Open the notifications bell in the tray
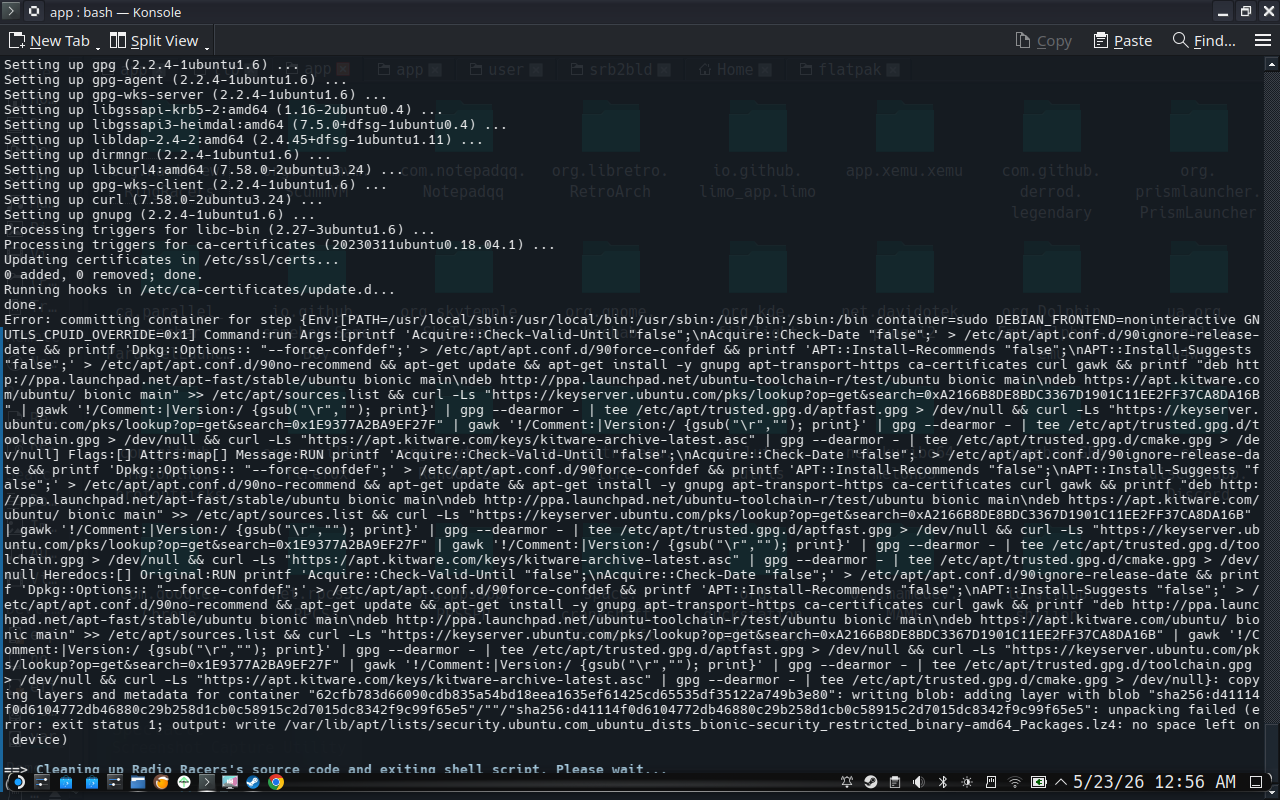This screenshot has width=1280, height=800. pyautogui.click(x=846, y=782)
